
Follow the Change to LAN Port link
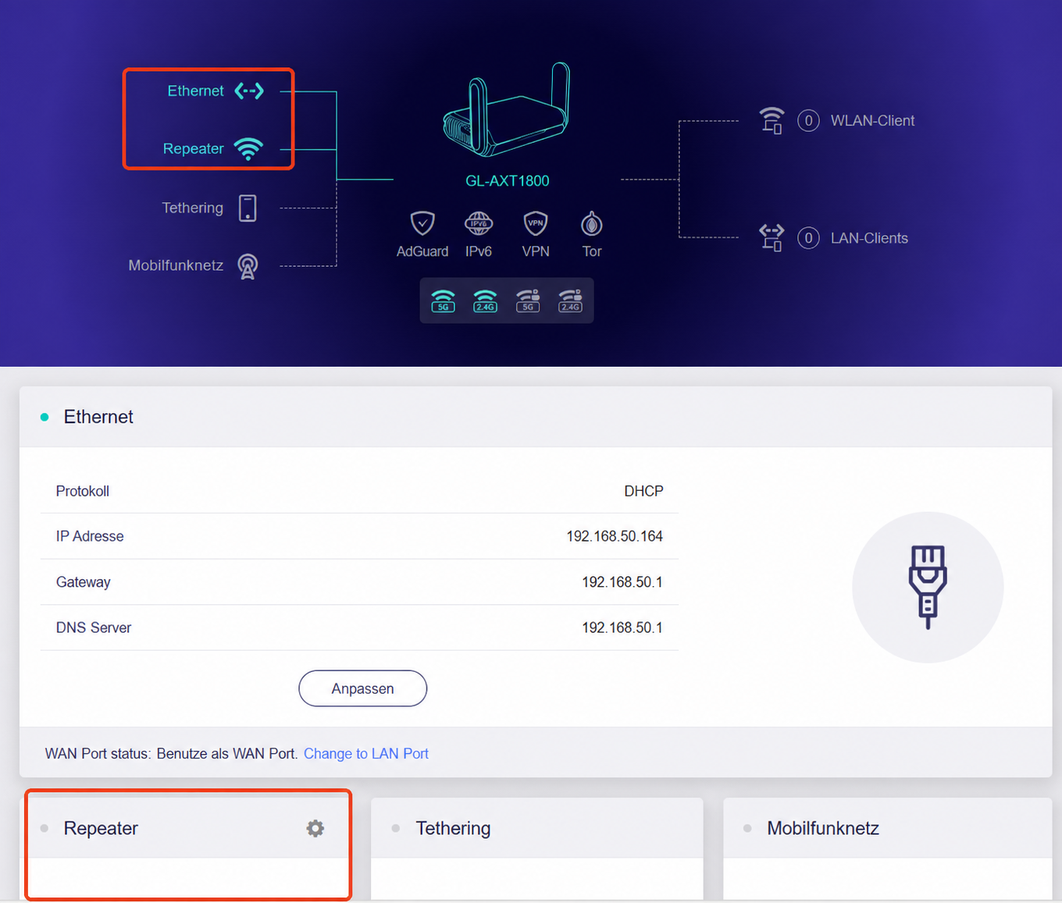coord(366,753)
